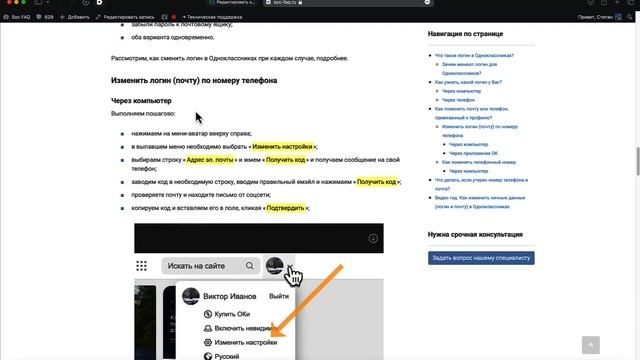Viewport: 640px width, 360px height.
Task: Click list item оба варианта одновременно
Action: click(173, 37)
